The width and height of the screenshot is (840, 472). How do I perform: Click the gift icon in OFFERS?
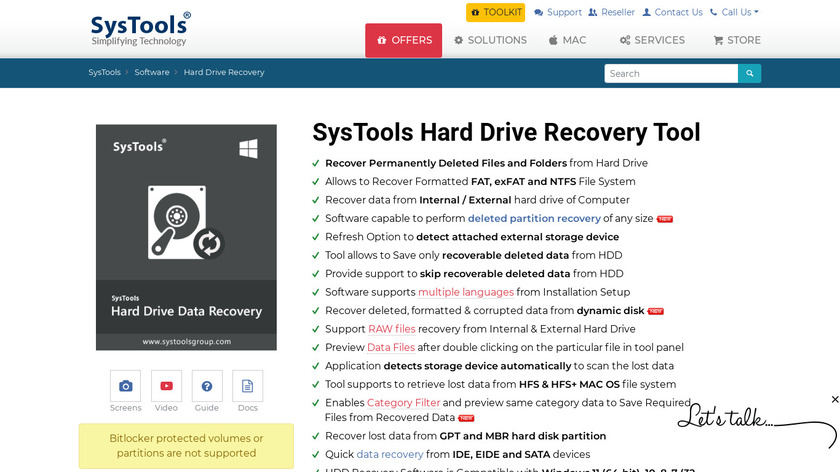pyautogui.click(x=381, y=40)
